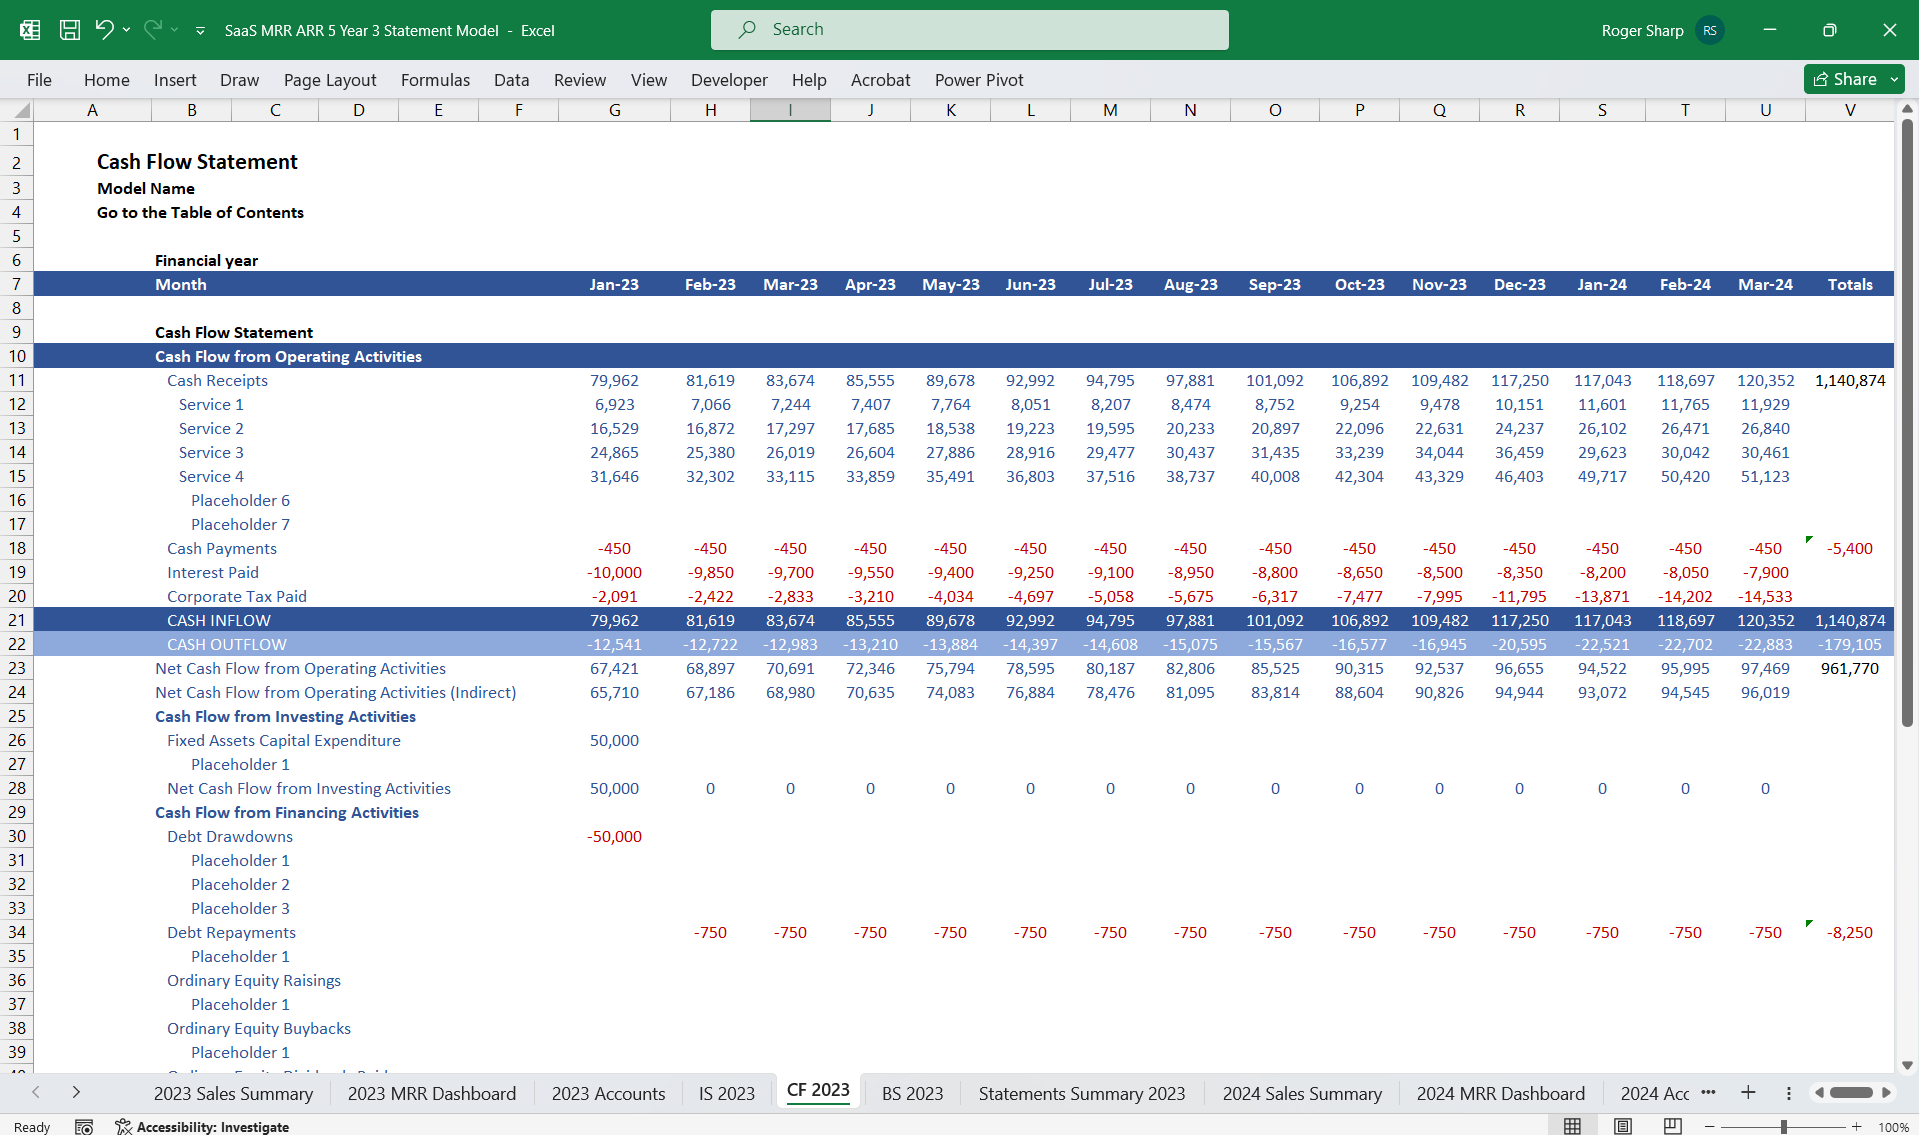Collapse the ribbon with the display options chevron
Image resolution: width=1919 pixels, height=1135 pixels.
point(200,31)
